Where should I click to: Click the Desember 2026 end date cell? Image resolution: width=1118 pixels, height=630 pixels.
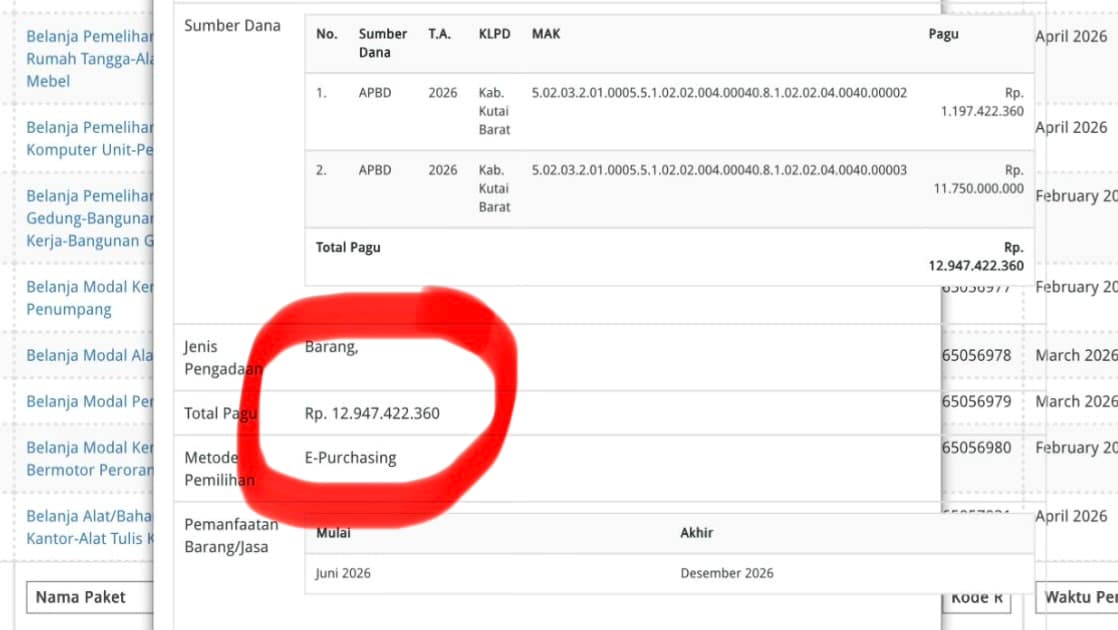(x=726, y=573)
